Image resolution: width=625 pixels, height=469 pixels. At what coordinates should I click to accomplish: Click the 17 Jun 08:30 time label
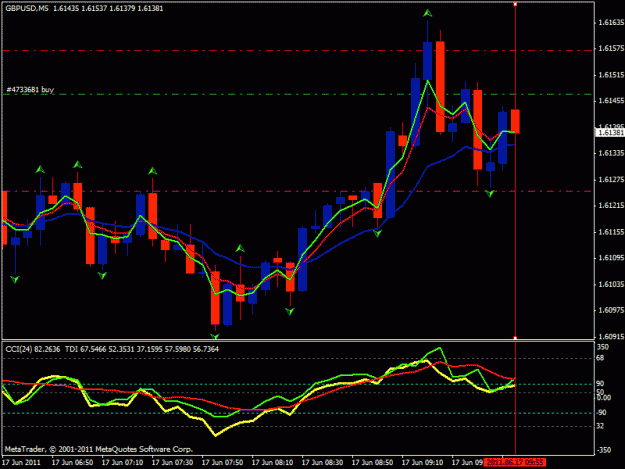coord(322,463)
